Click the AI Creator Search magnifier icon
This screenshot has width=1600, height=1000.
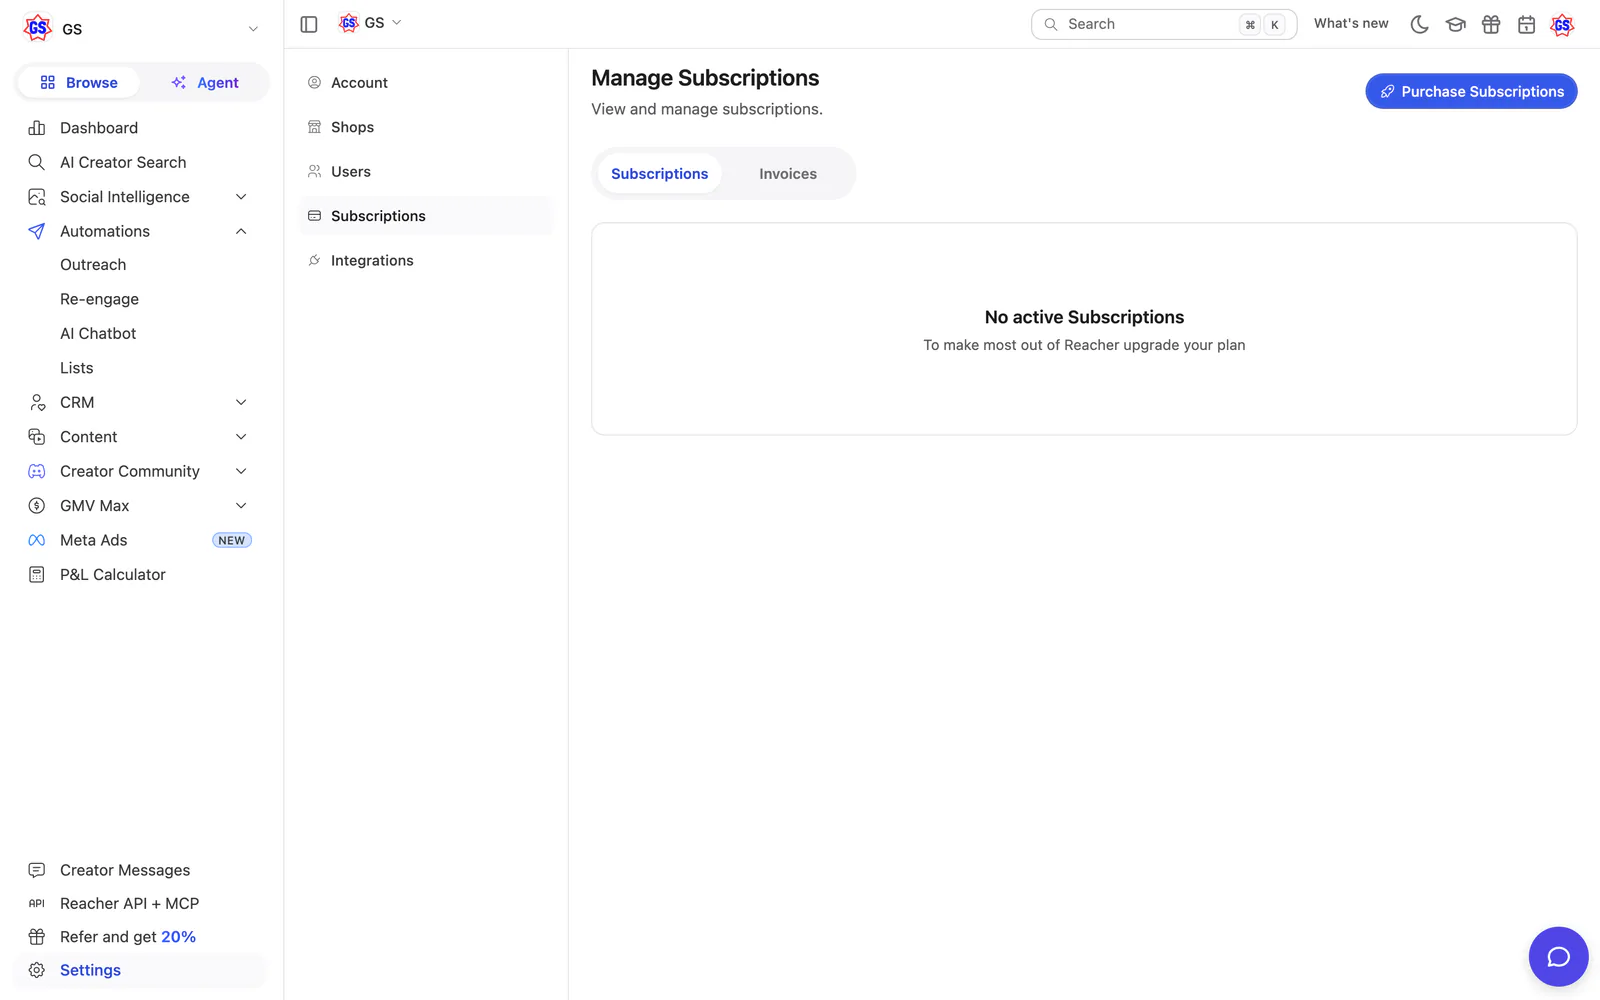tap(37, 162)
